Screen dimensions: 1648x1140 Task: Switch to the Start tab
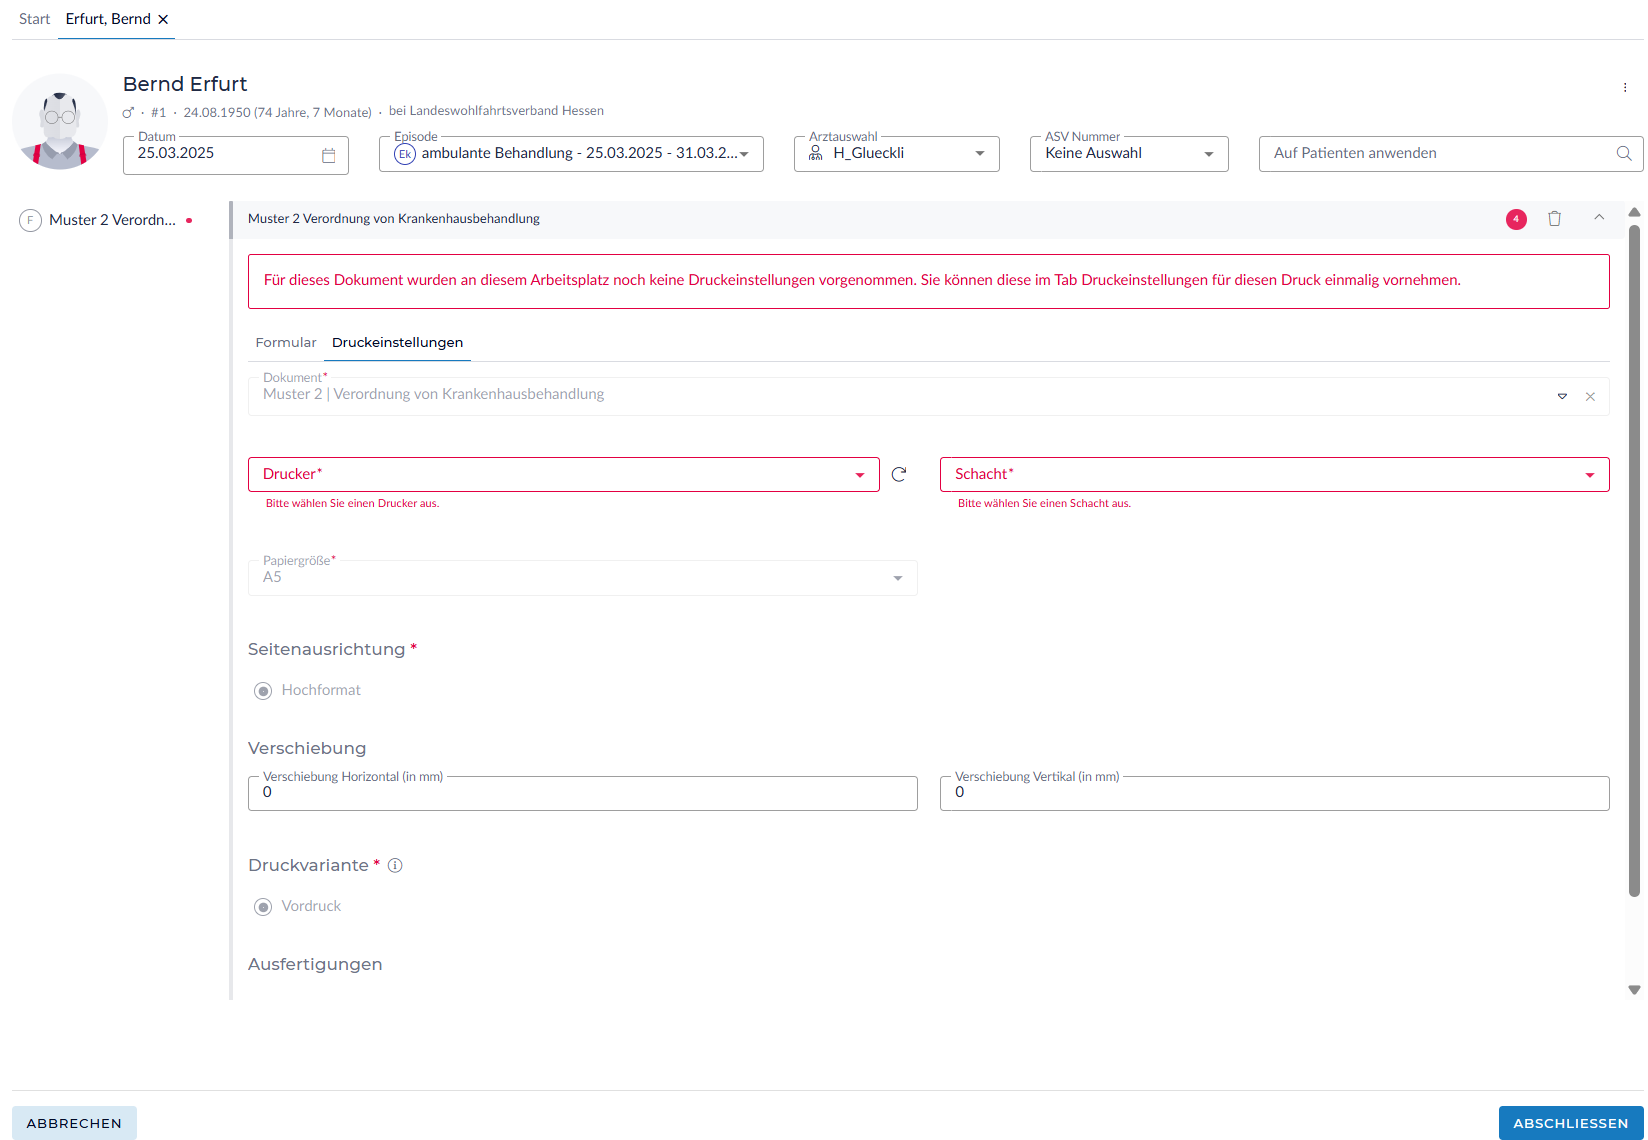[34, 19]
